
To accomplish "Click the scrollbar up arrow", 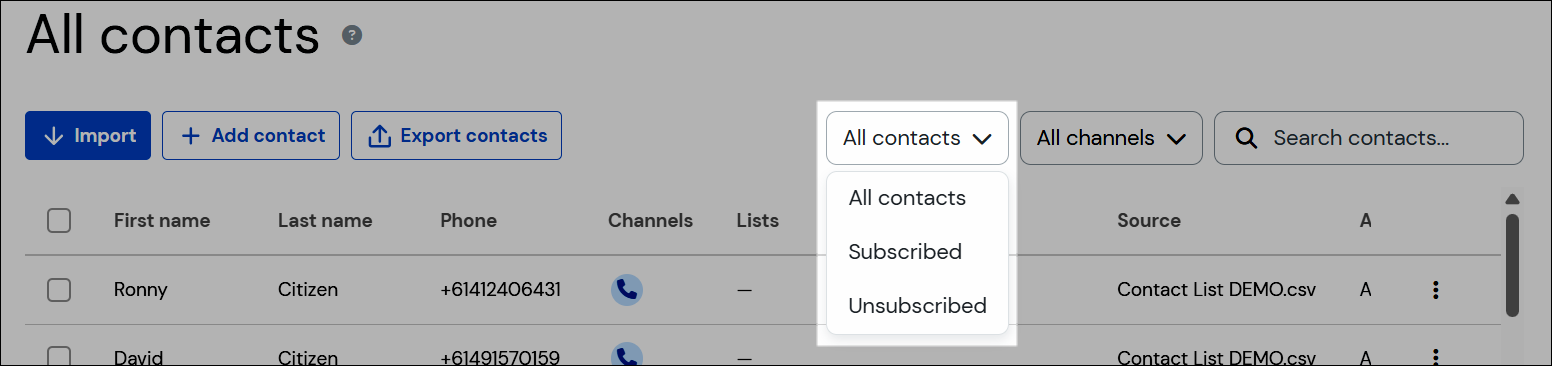I will pos(1512,199).
